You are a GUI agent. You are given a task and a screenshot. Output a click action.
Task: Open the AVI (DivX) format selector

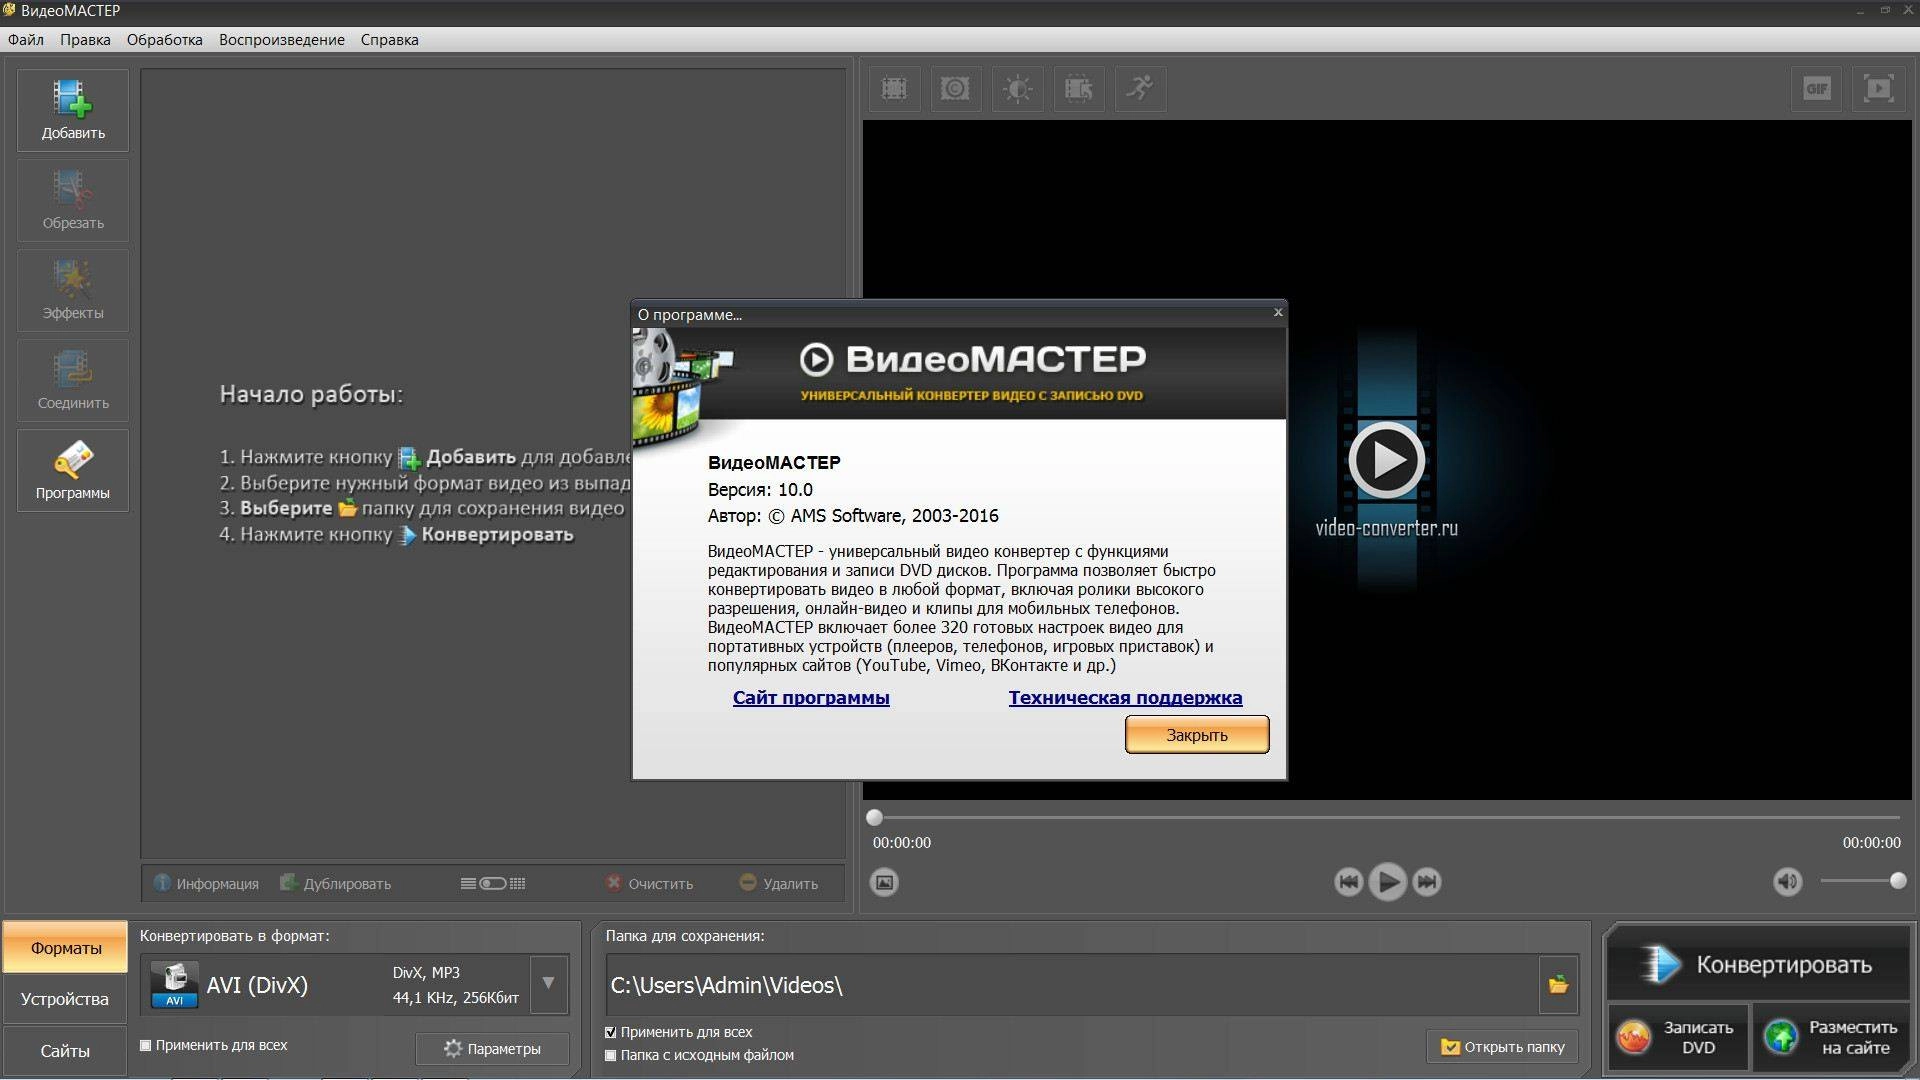(355, 985)
